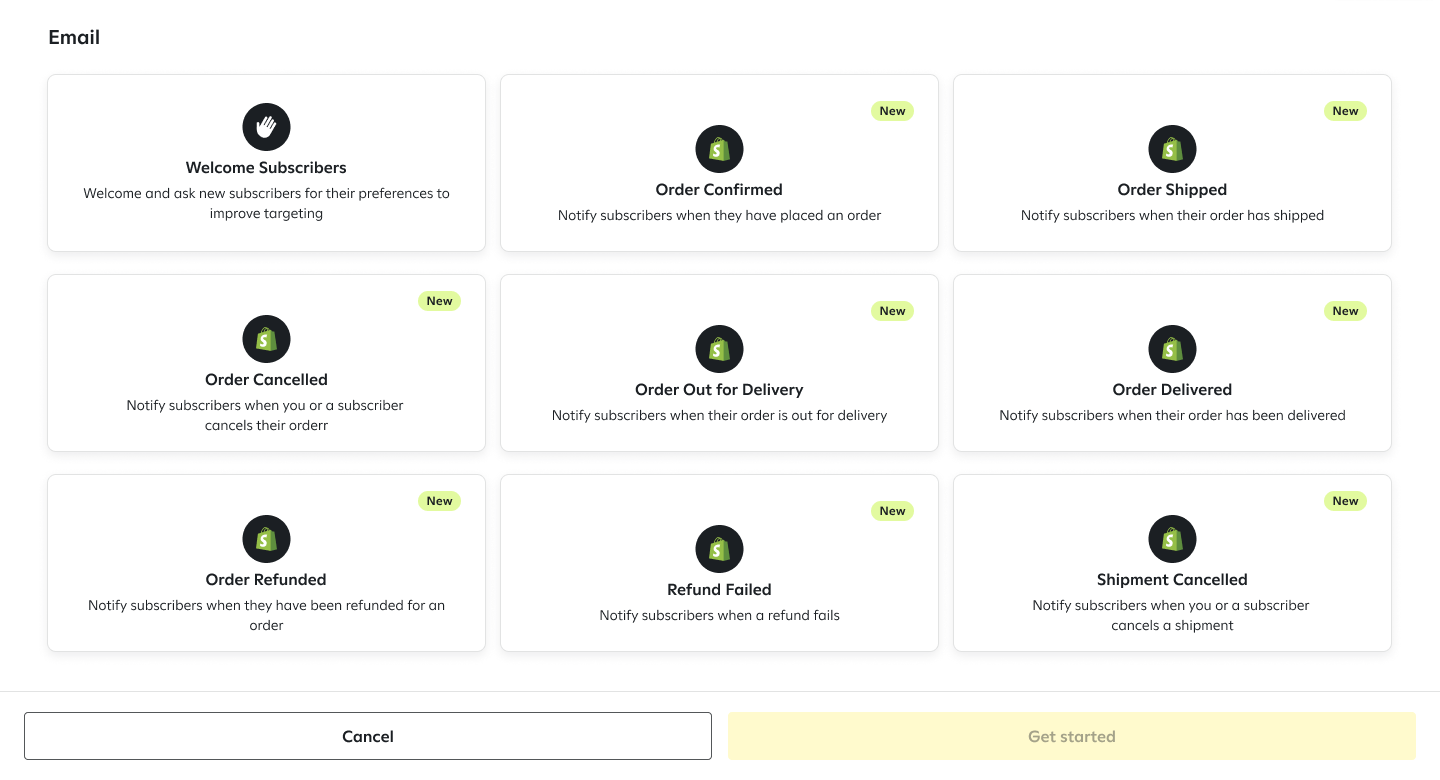Select the Shipment Cancelled template title
Screen dimensions: 1440x780
1172,580
